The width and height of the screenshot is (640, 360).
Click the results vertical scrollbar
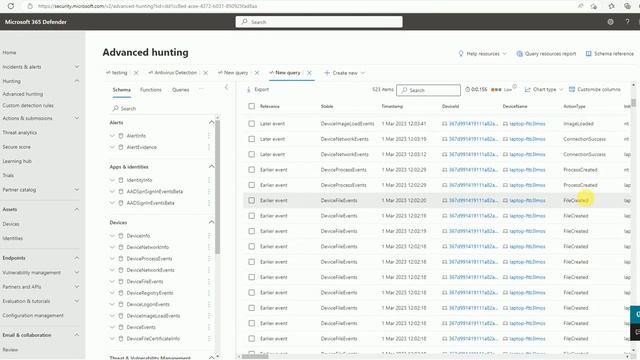pyautogui.click(x=633, y=102)
